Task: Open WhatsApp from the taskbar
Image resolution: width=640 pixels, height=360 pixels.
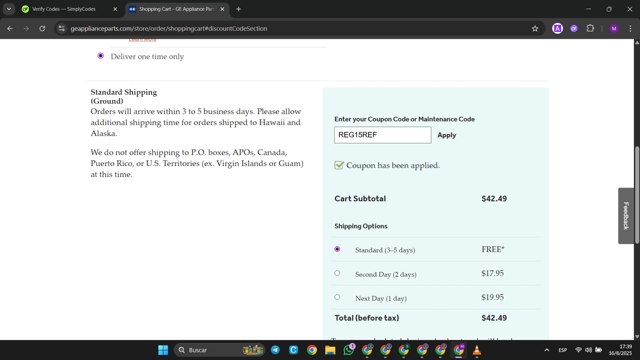Action: pyautogui.click(x=349, y=350)
